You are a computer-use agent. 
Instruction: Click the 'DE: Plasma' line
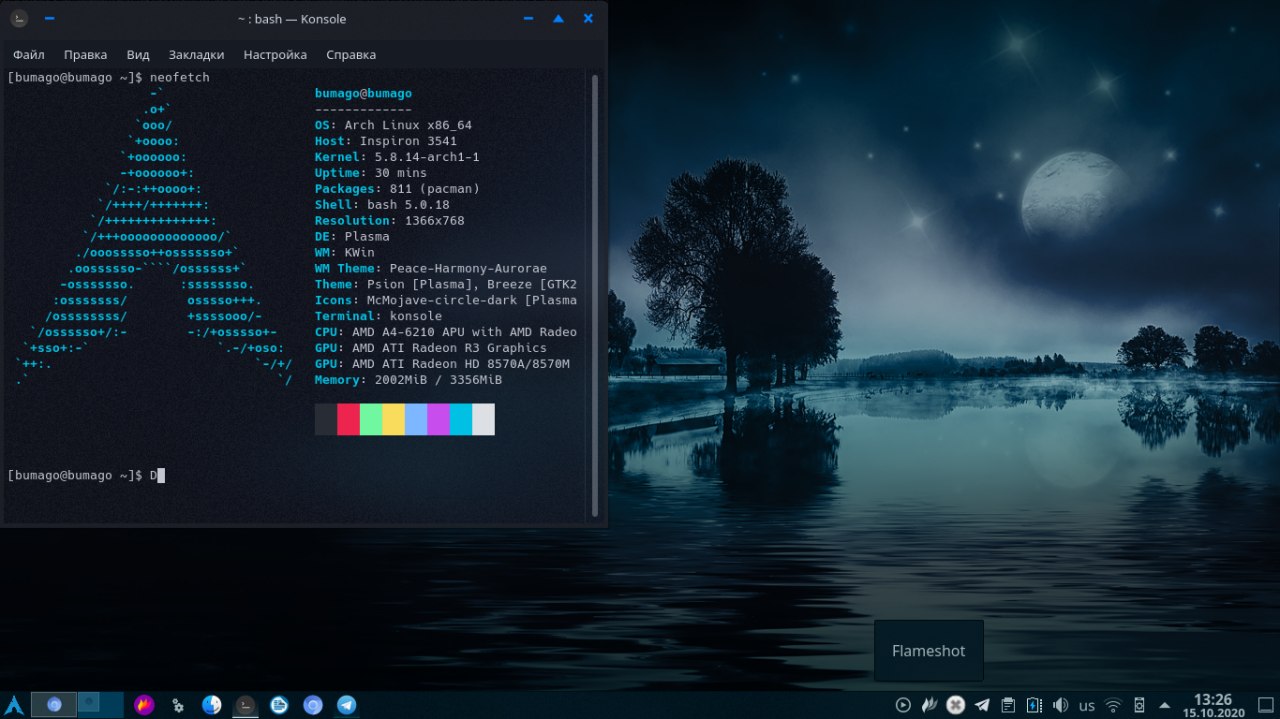tap(352, 237)
